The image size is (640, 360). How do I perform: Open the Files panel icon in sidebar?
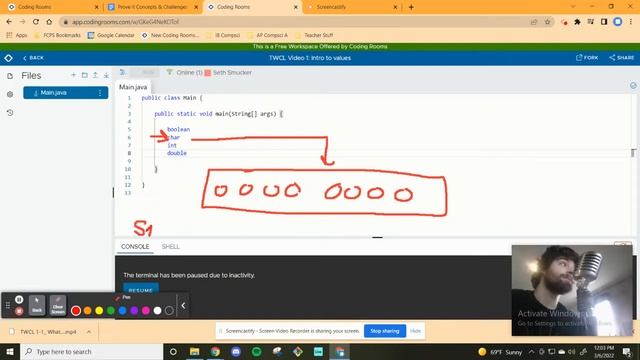[10, 76]
